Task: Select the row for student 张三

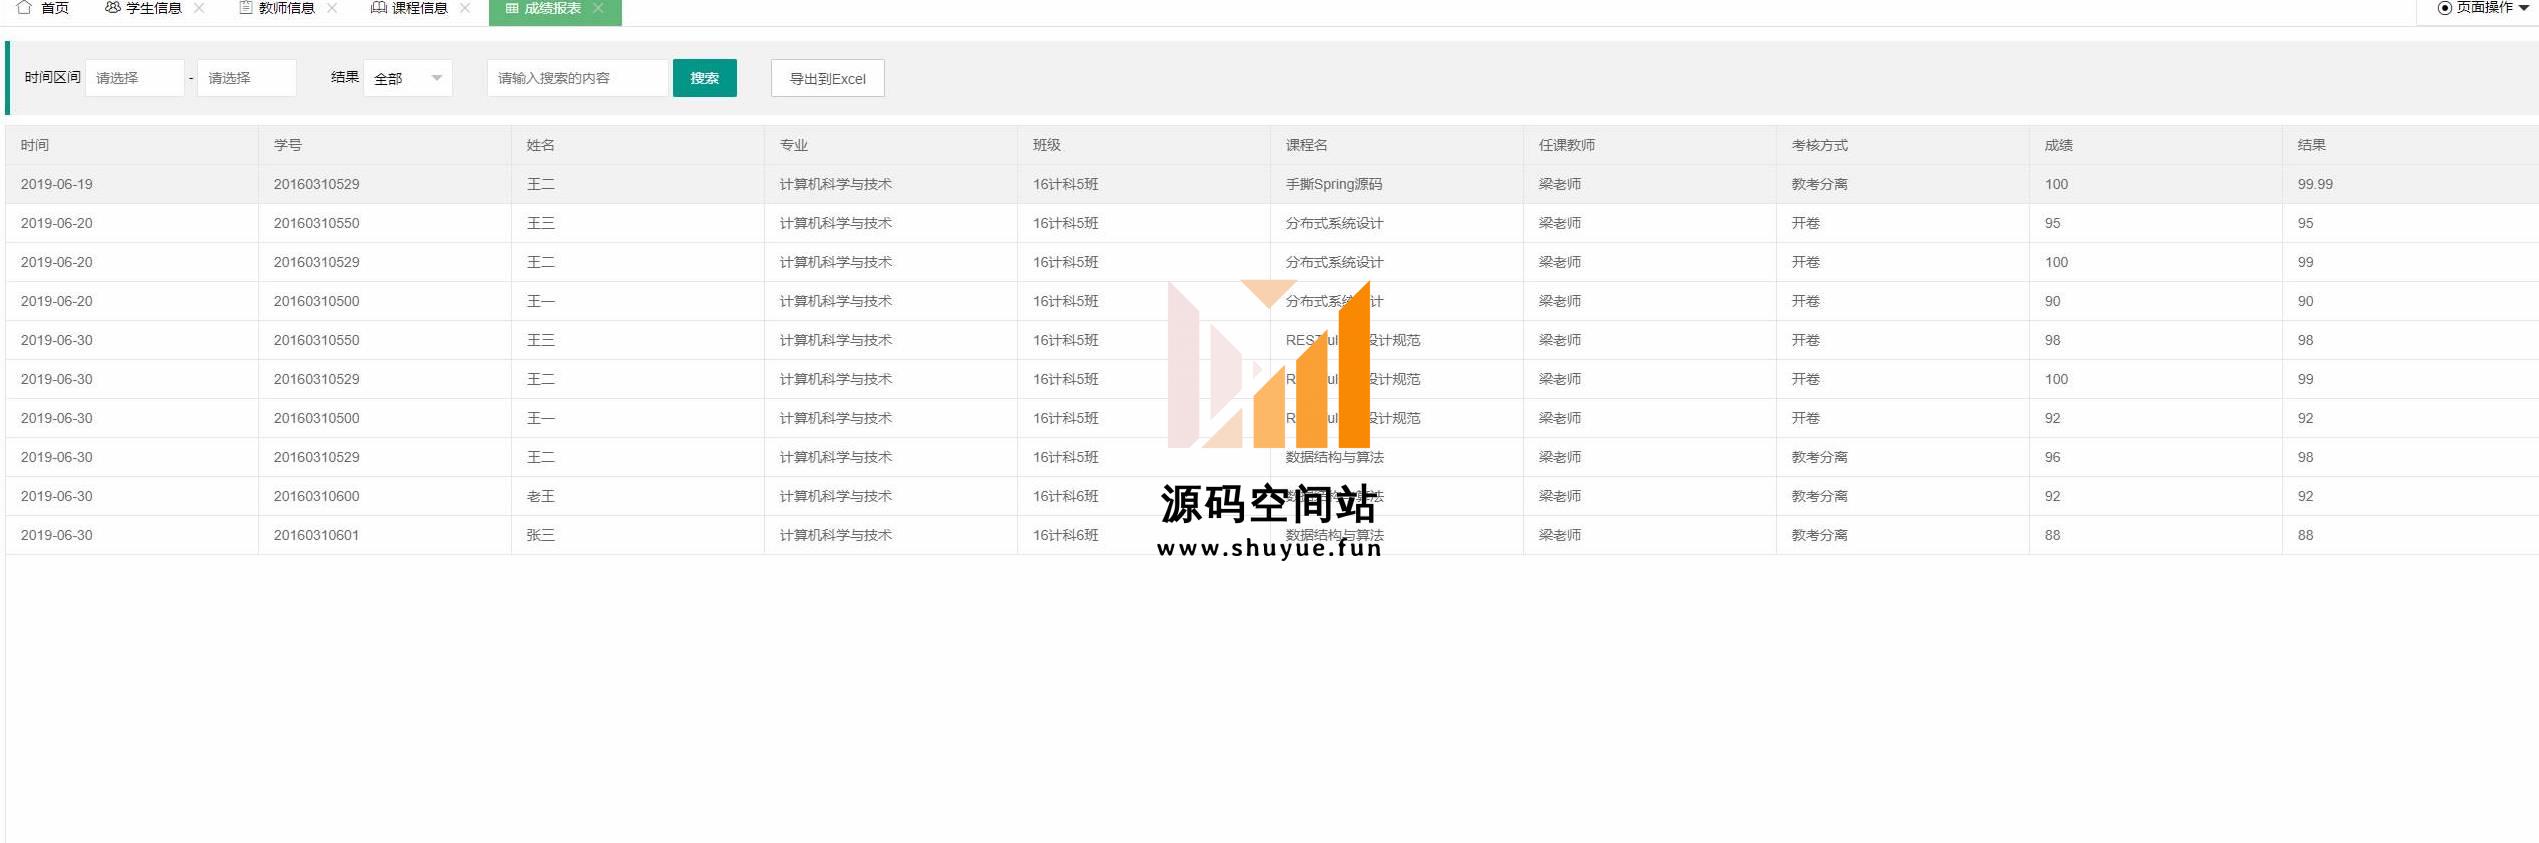Action: pos(540,535)
